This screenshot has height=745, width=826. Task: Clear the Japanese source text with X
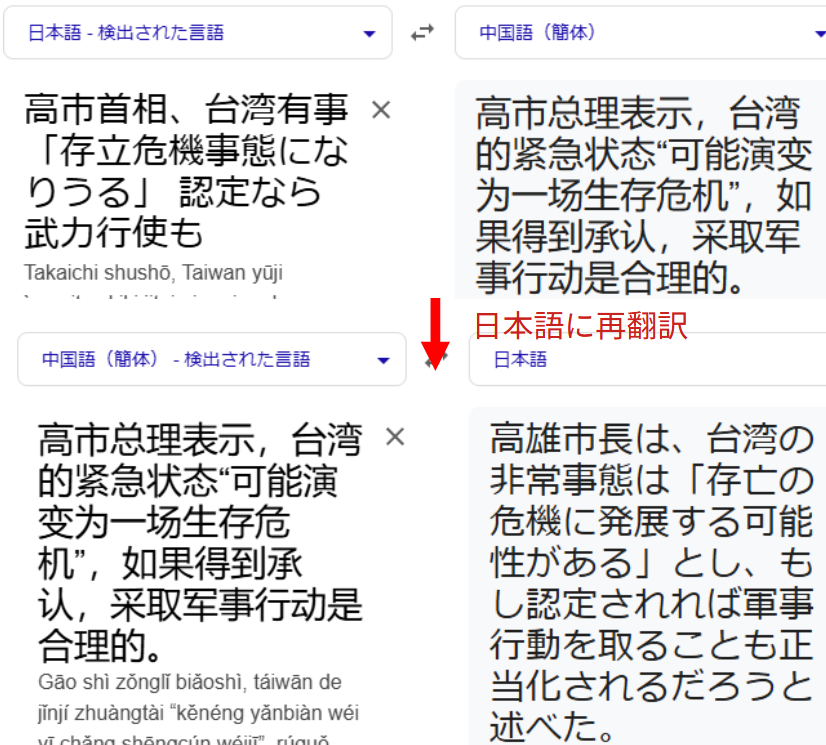(381, 110)
